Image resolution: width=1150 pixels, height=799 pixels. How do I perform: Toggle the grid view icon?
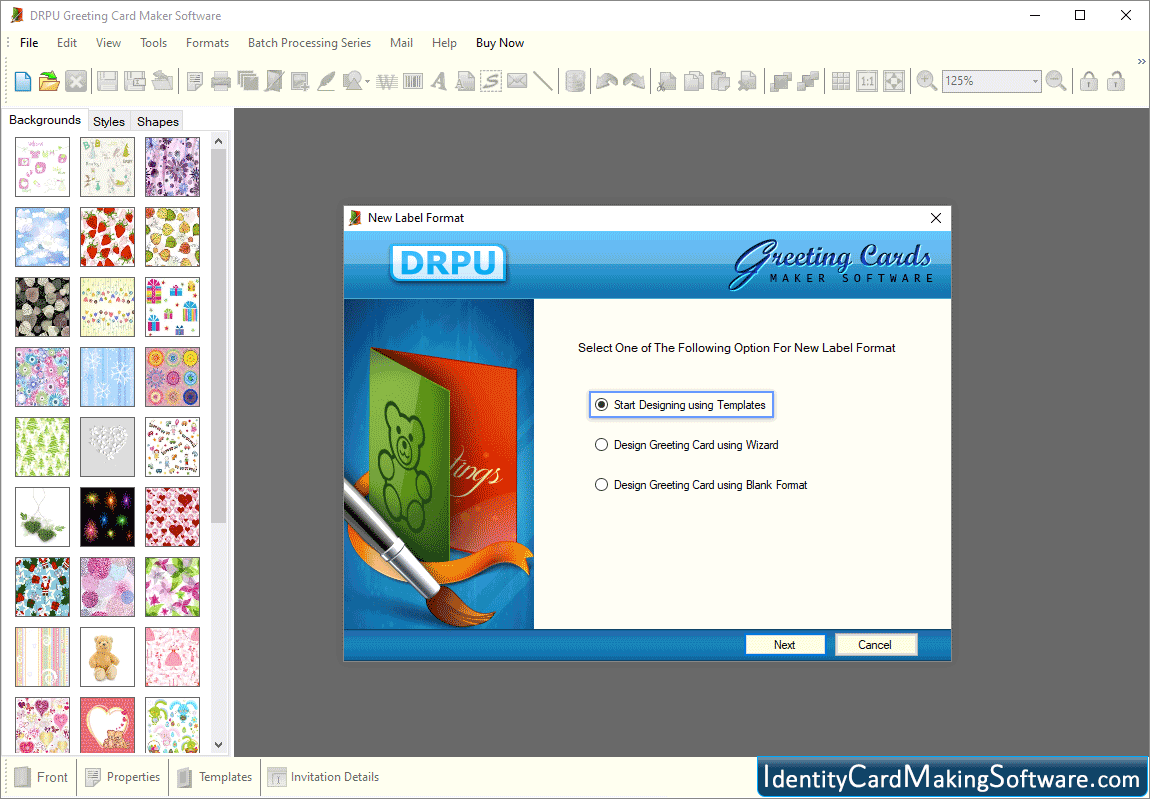[840, 81]
